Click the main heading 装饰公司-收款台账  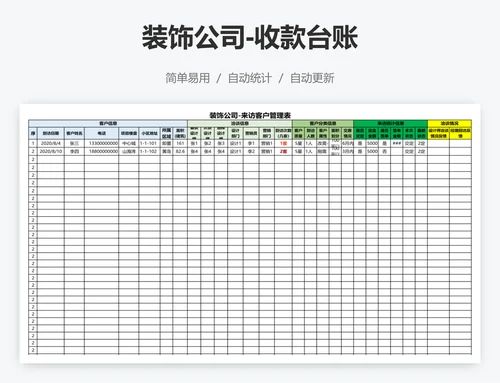250,37
